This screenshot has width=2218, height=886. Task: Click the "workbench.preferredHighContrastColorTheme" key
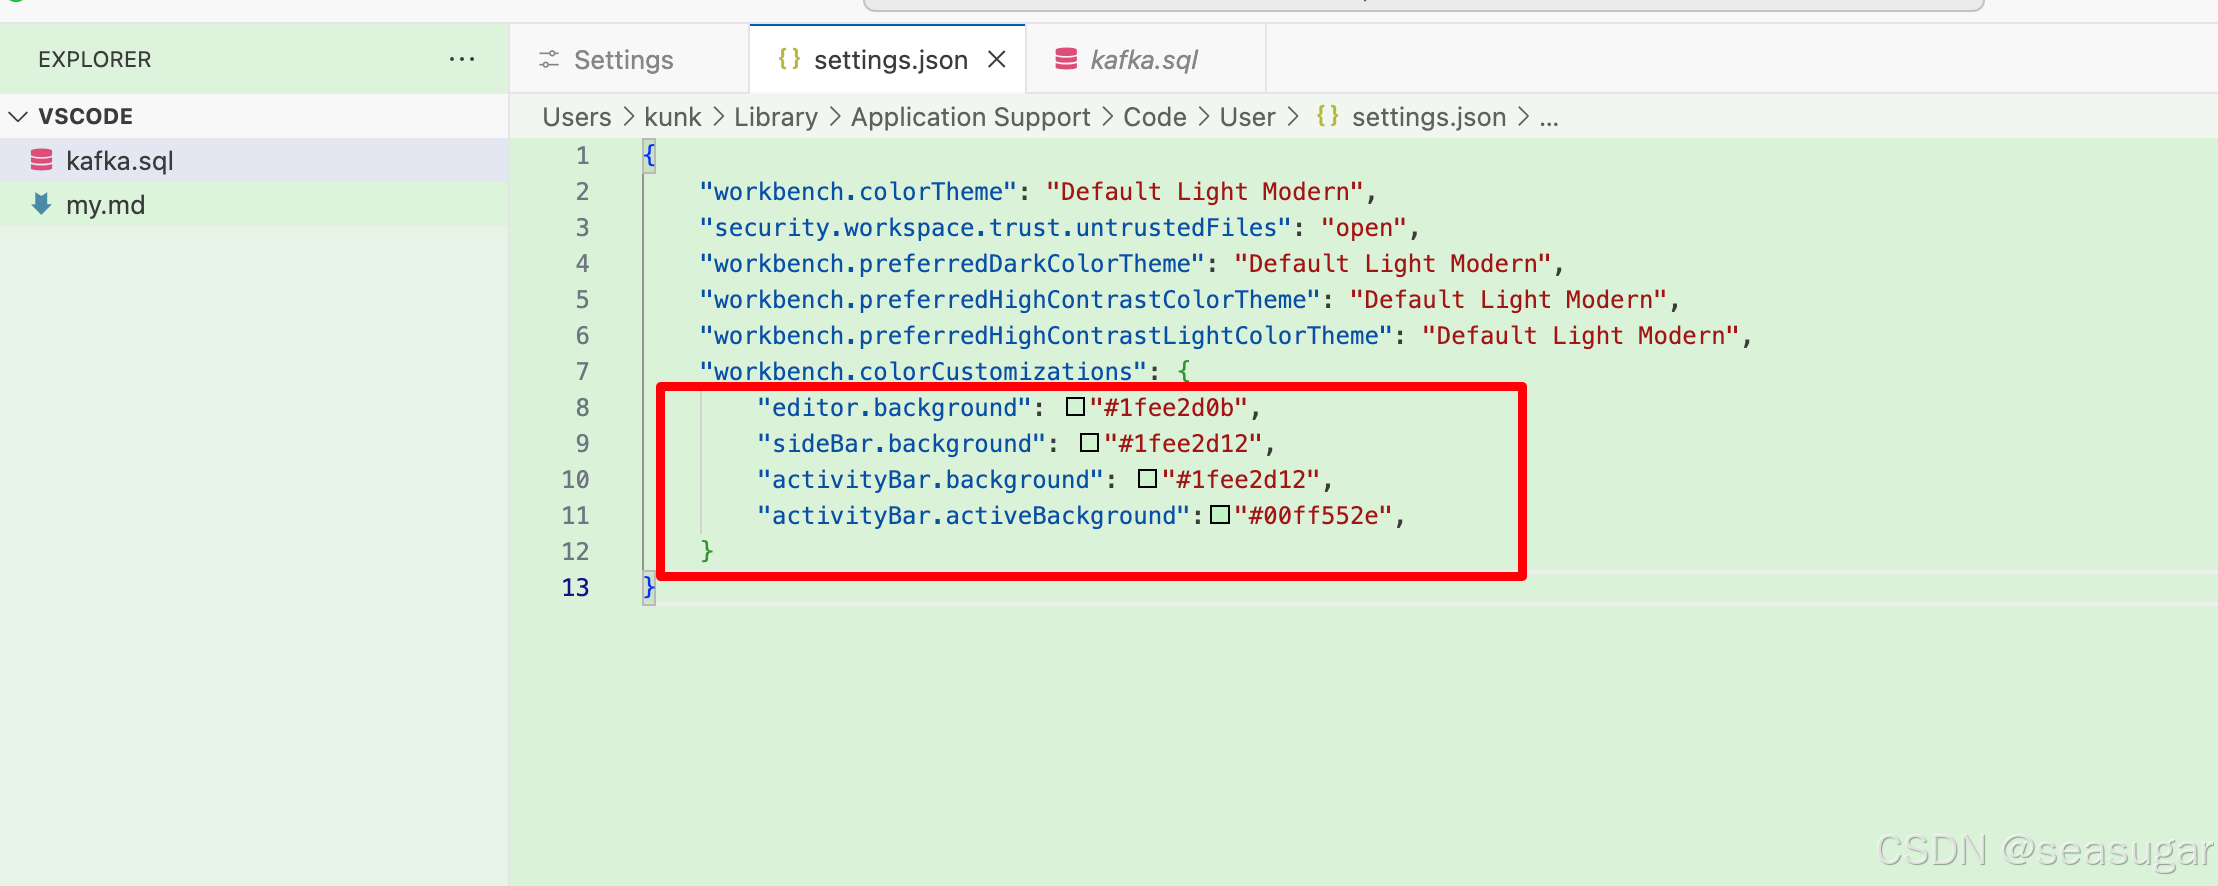(x=1010, y=300)
